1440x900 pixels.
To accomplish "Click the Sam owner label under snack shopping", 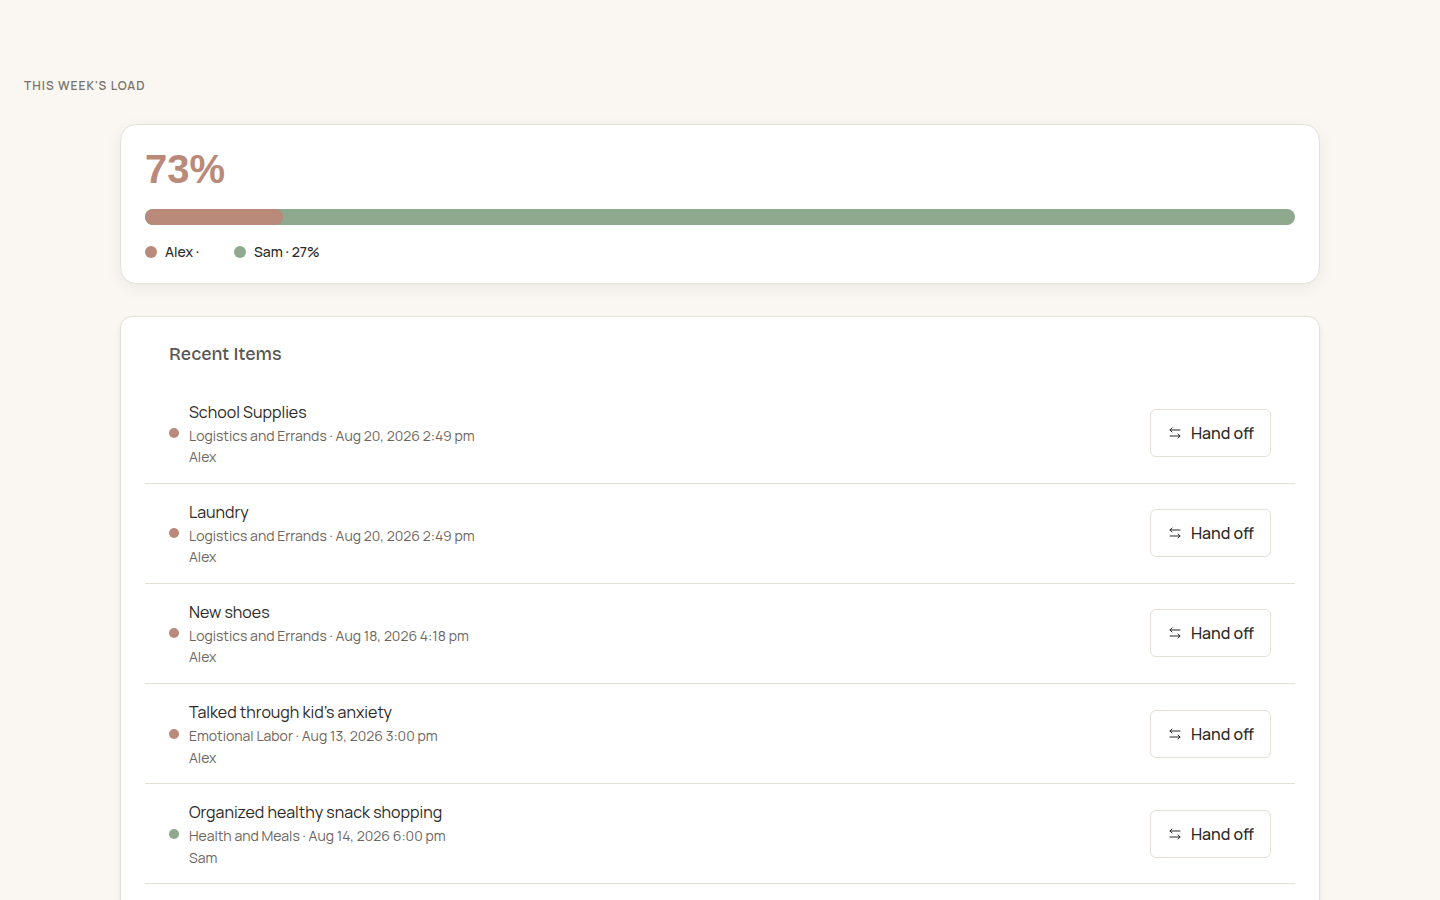I will point(203,858).
